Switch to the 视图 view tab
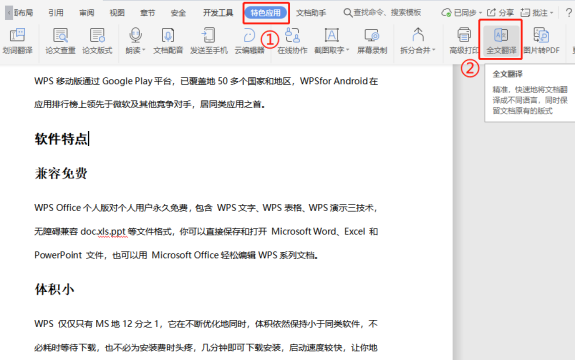Screen dimensions: 576x361 (117, 13)
